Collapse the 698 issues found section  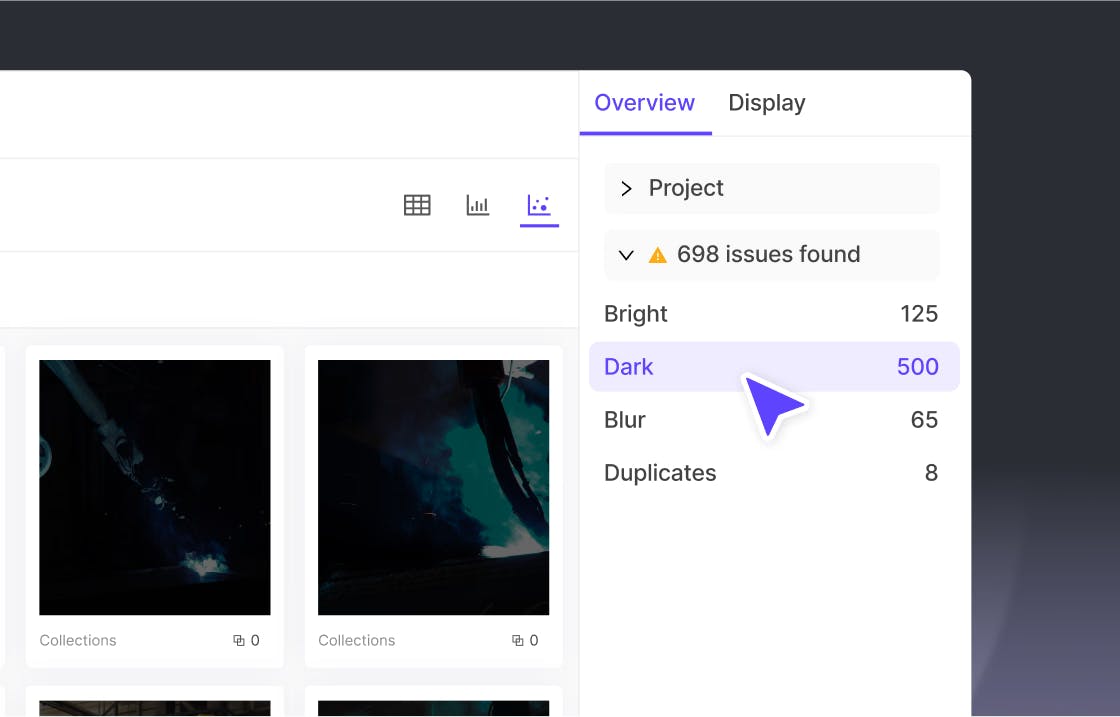pyautogui.click(x=626, y=255)
